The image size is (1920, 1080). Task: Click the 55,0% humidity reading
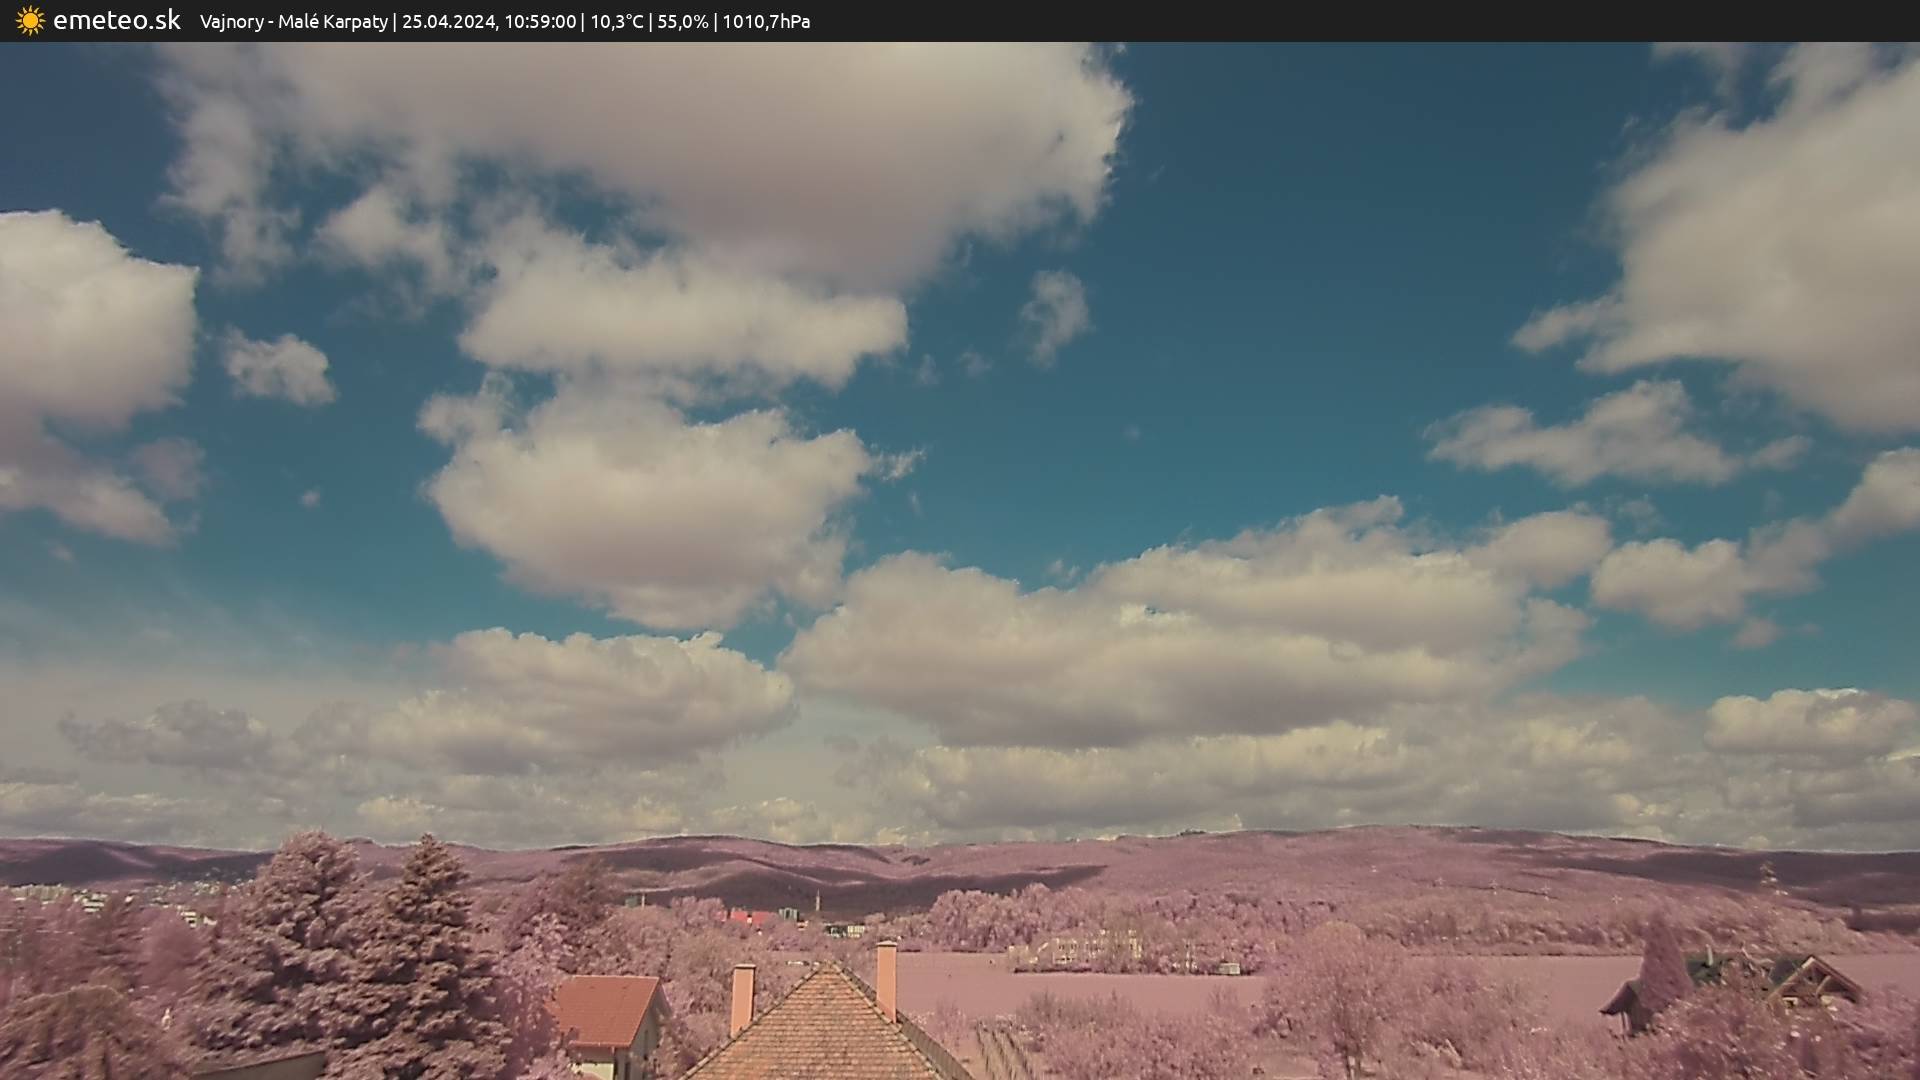point(682,21)
